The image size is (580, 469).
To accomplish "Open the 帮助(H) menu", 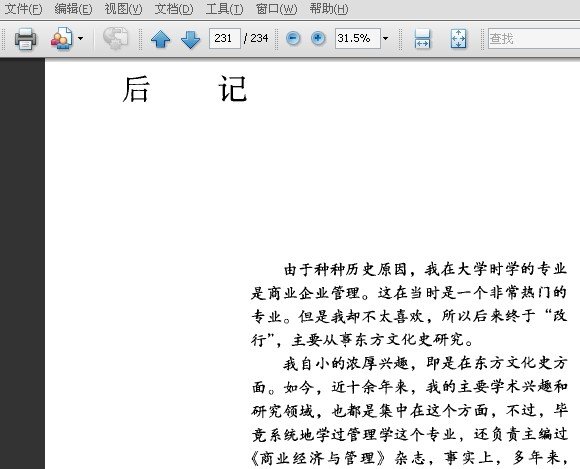I will click(328, 9).
